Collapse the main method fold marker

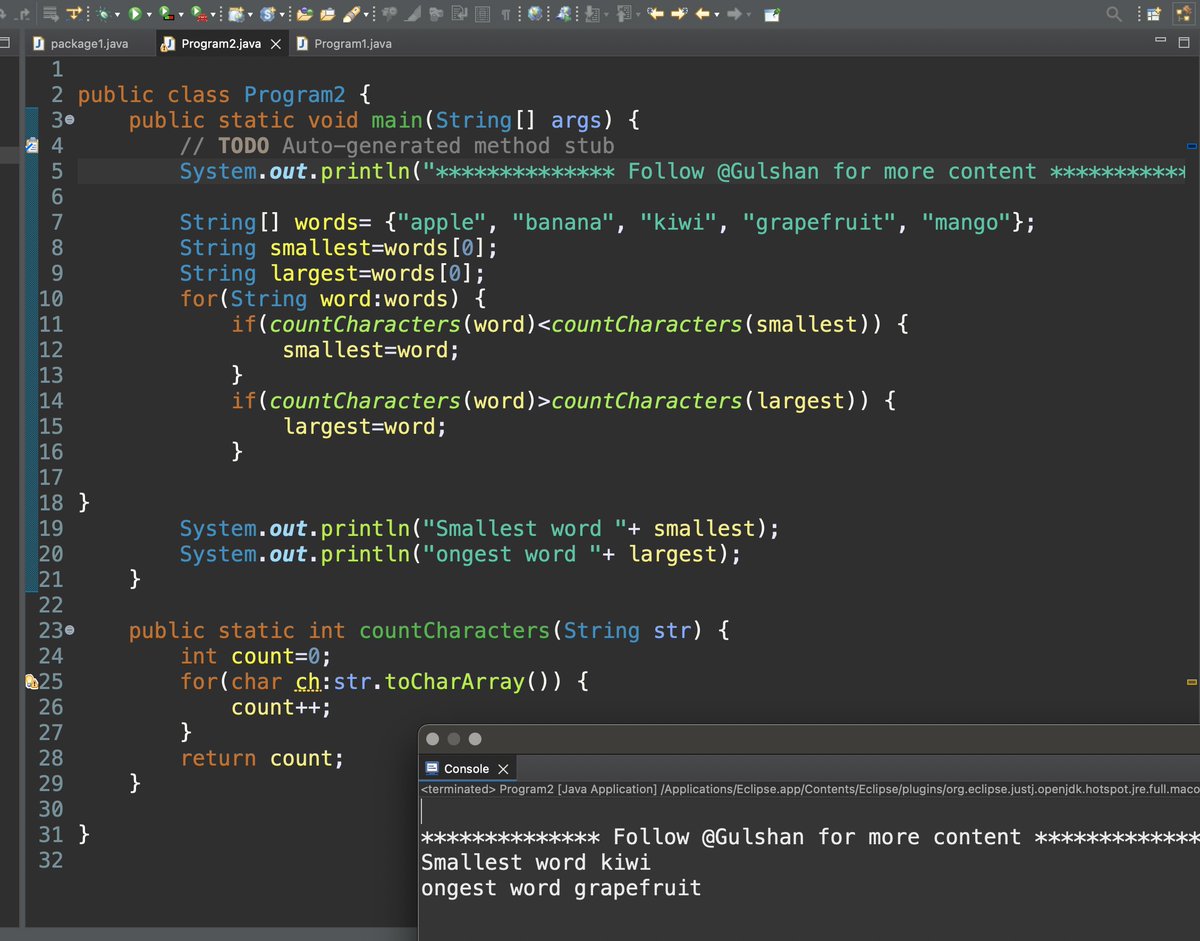coord(69,121)
